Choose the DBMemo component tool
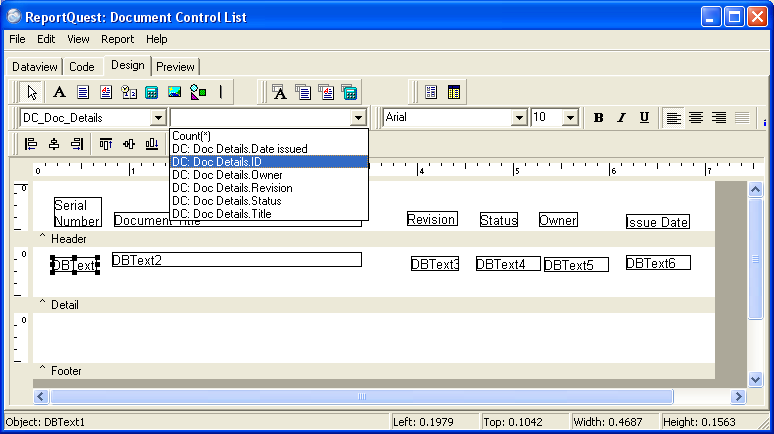The height and width of the screenshot is (434, 774). pyautogui.click(x=303, y=92)
